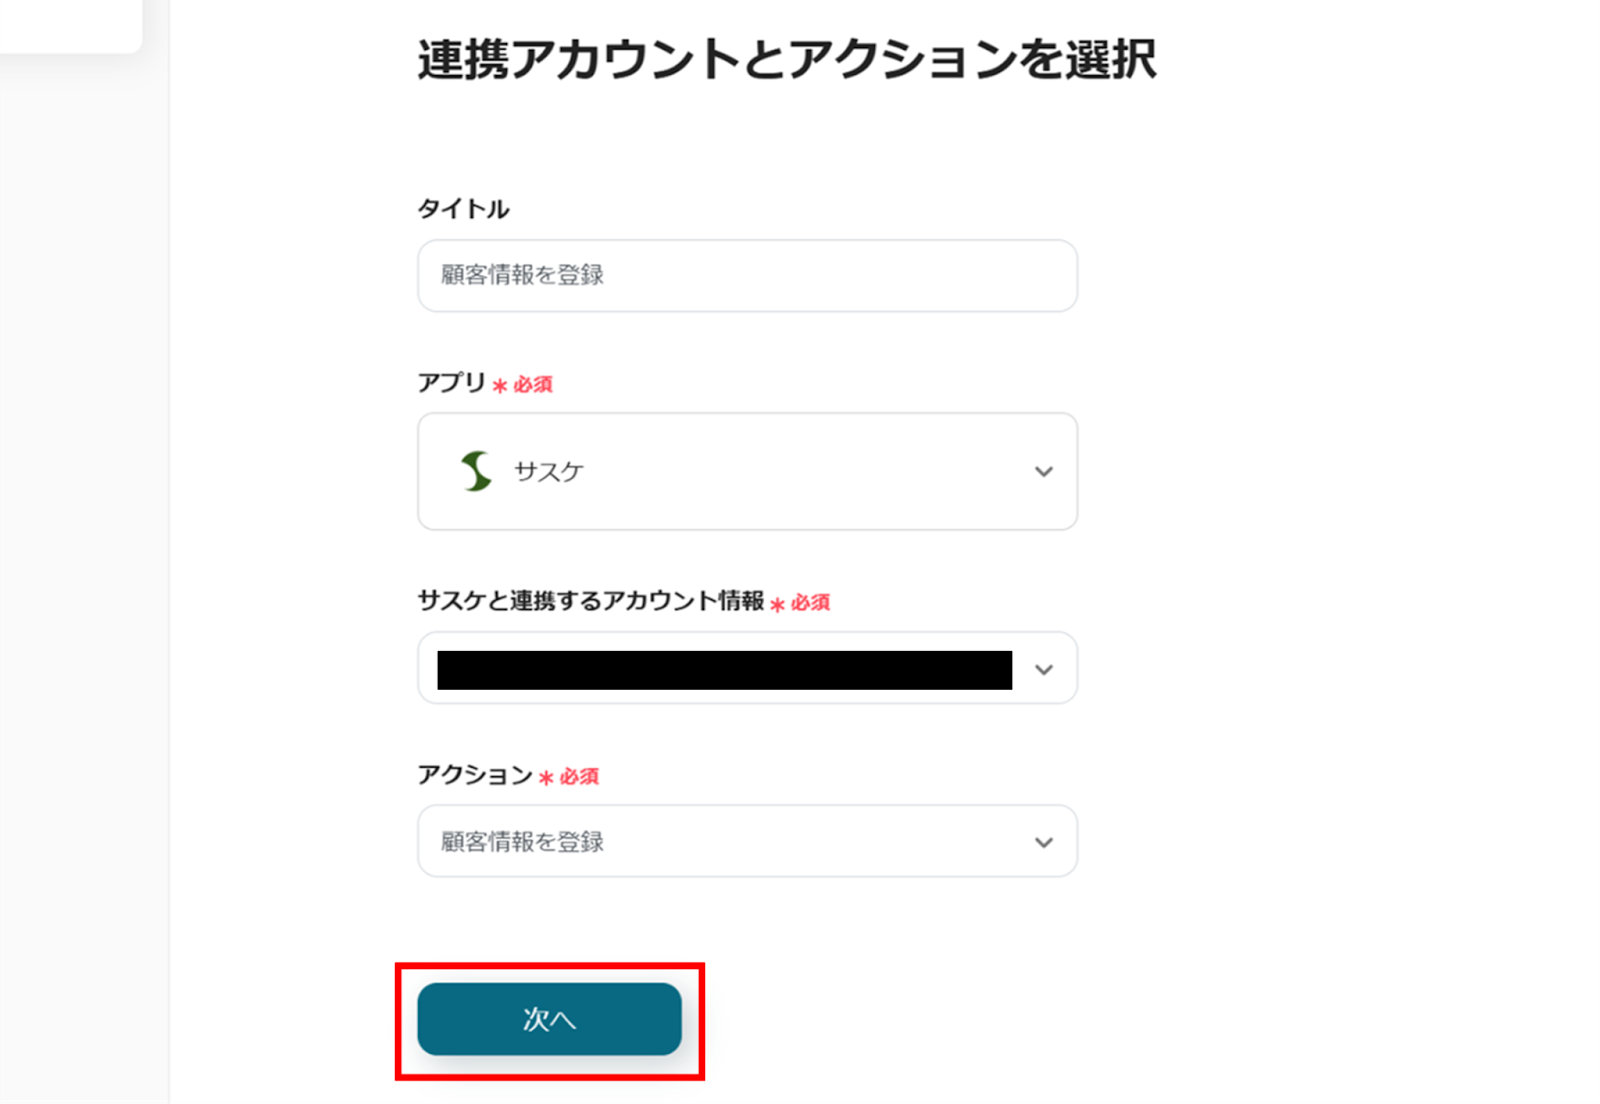The height and width of the screenshot is (1104, 1600).
Task: Click the 必須 marker beside アクション
Action: (579, 777)
